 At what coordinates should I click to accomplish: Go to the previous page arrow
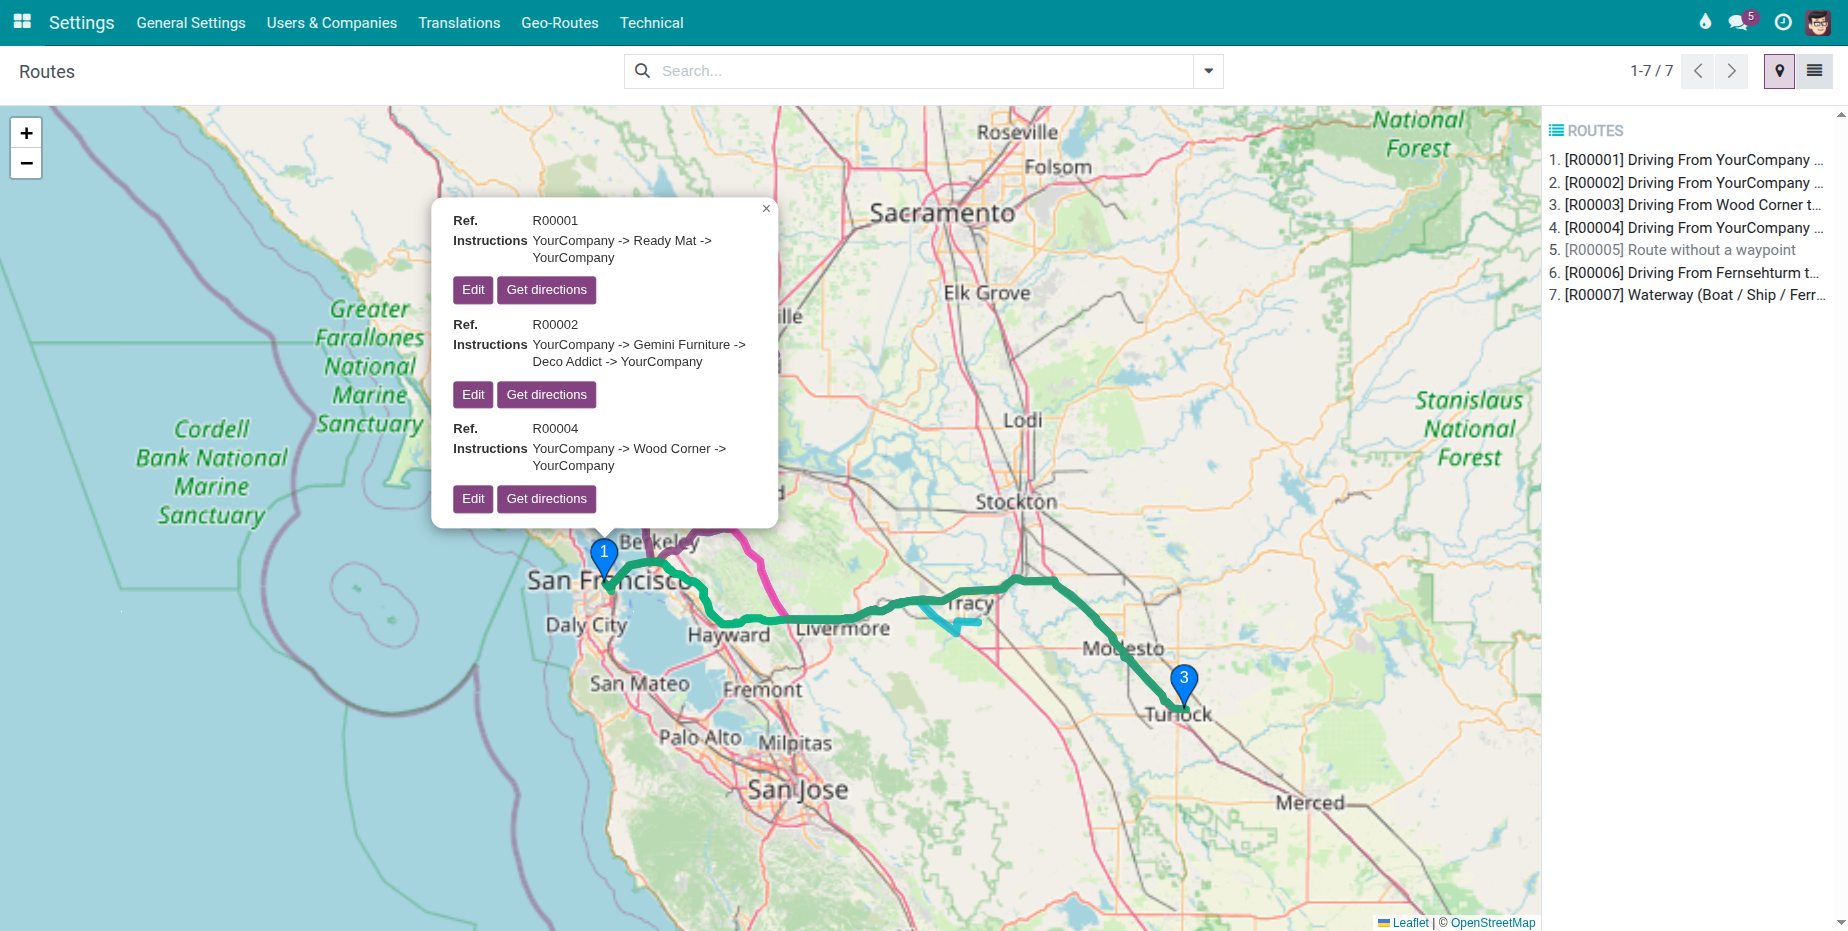point(1697,71)
